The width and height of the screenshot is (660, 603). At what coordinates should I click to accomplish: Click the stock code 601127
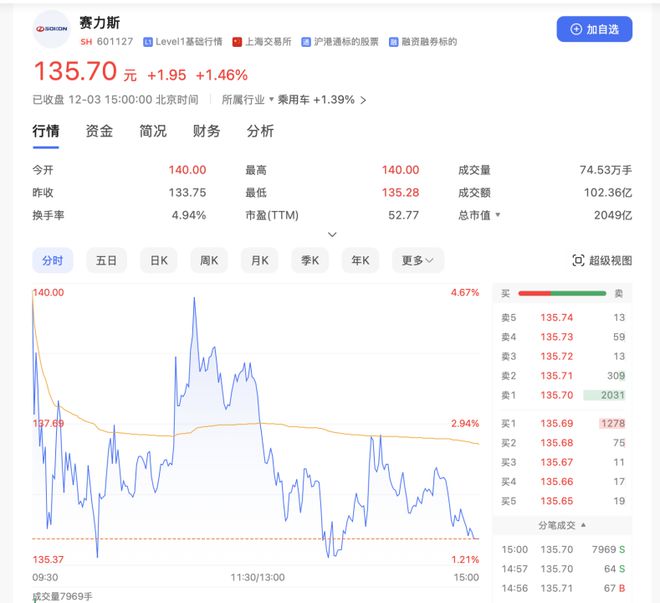(x=114, y=42)
